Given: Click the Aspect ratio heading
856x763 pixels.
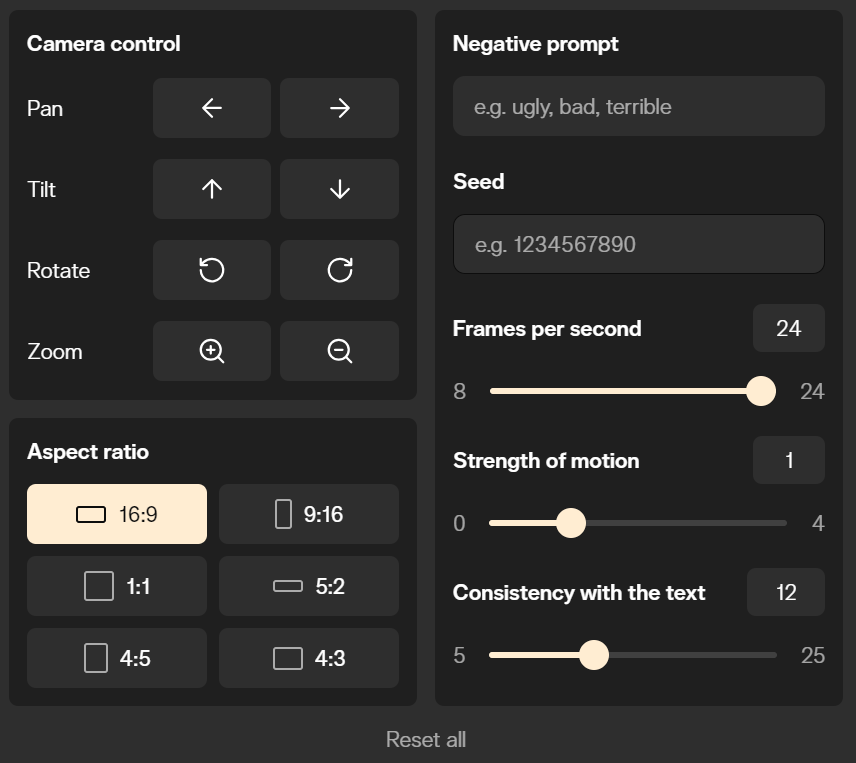Looking at the screenshot, I should pyautogui.click(x=88, y=452).
